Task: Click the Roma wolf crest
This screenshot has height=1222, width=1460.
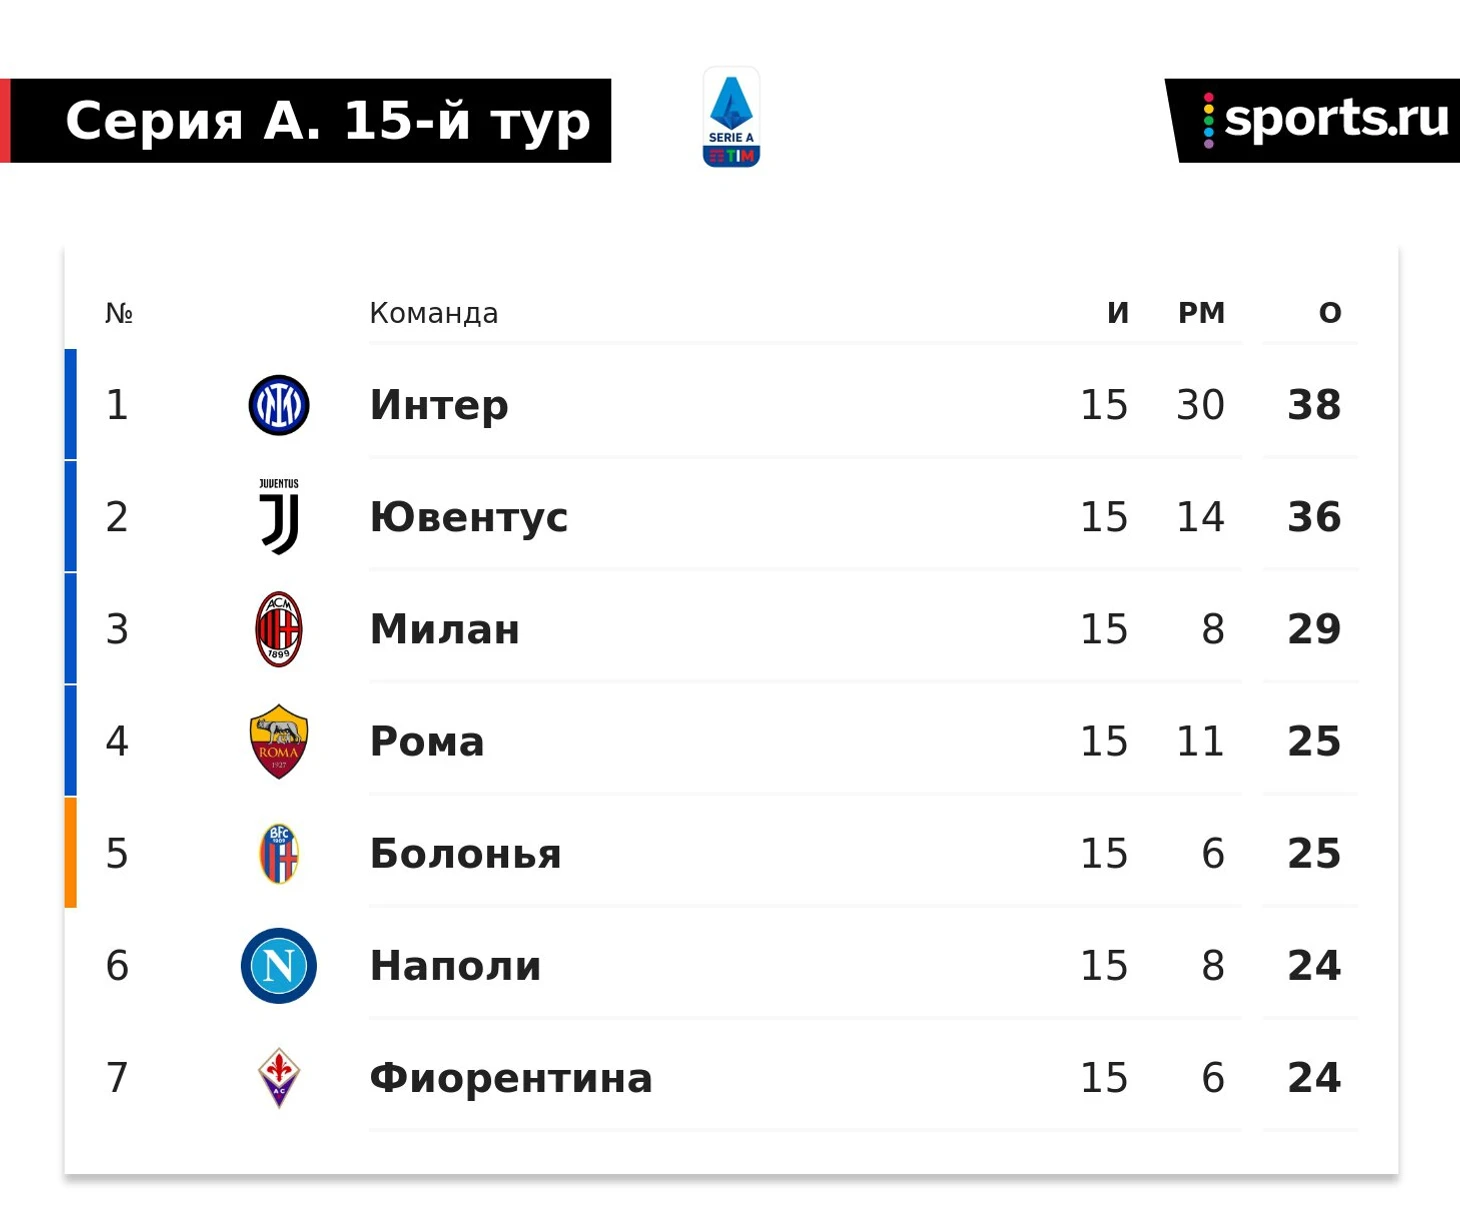Action: click(279, 741)
